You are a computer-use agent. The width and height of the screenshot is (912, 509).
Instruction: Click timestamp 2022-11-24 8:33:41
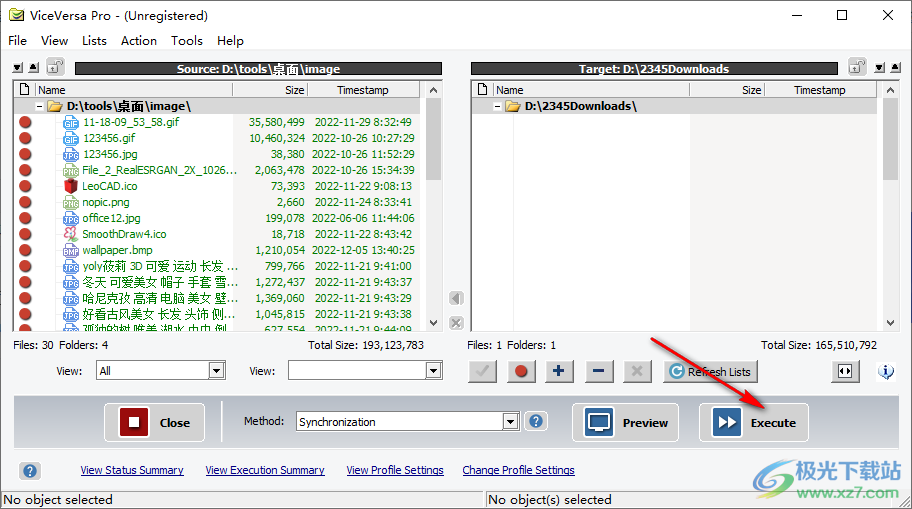pyautogui.click(x=364, y=202)
